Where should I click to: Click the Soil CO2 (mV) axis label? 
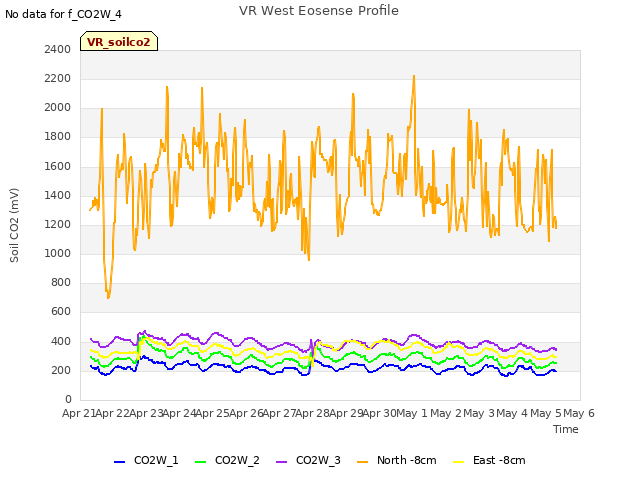(x=14, y=225)
